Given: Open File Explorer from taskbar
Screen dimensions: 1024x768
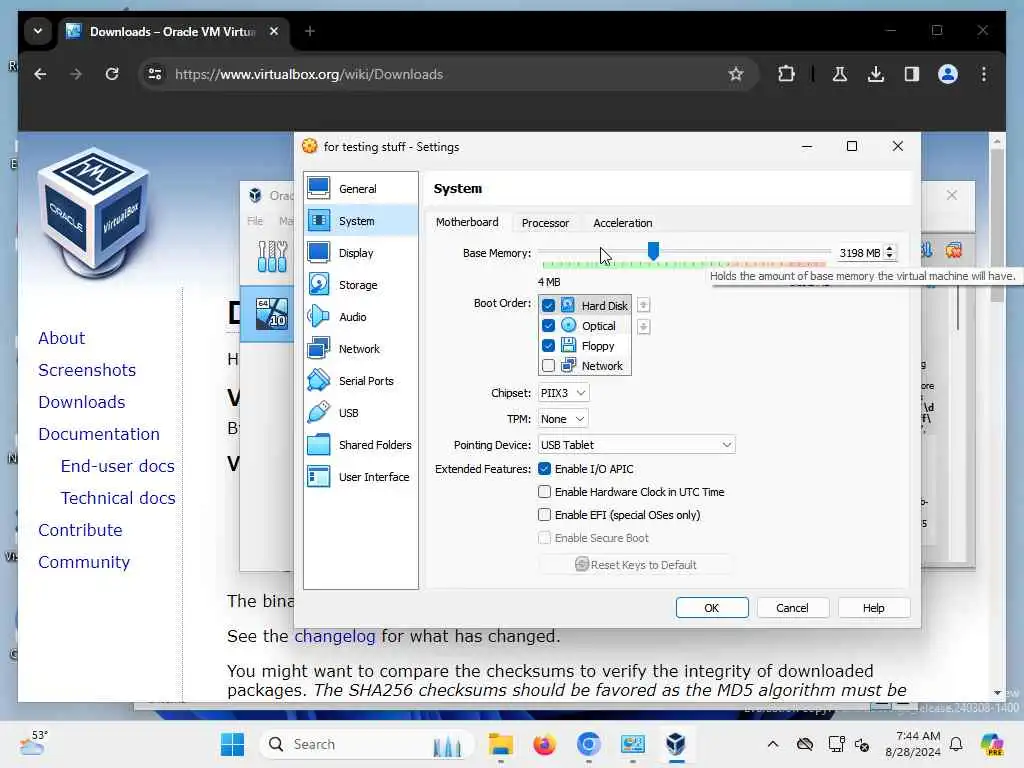Looking at the screenshot, I should [x=500, y=744].
